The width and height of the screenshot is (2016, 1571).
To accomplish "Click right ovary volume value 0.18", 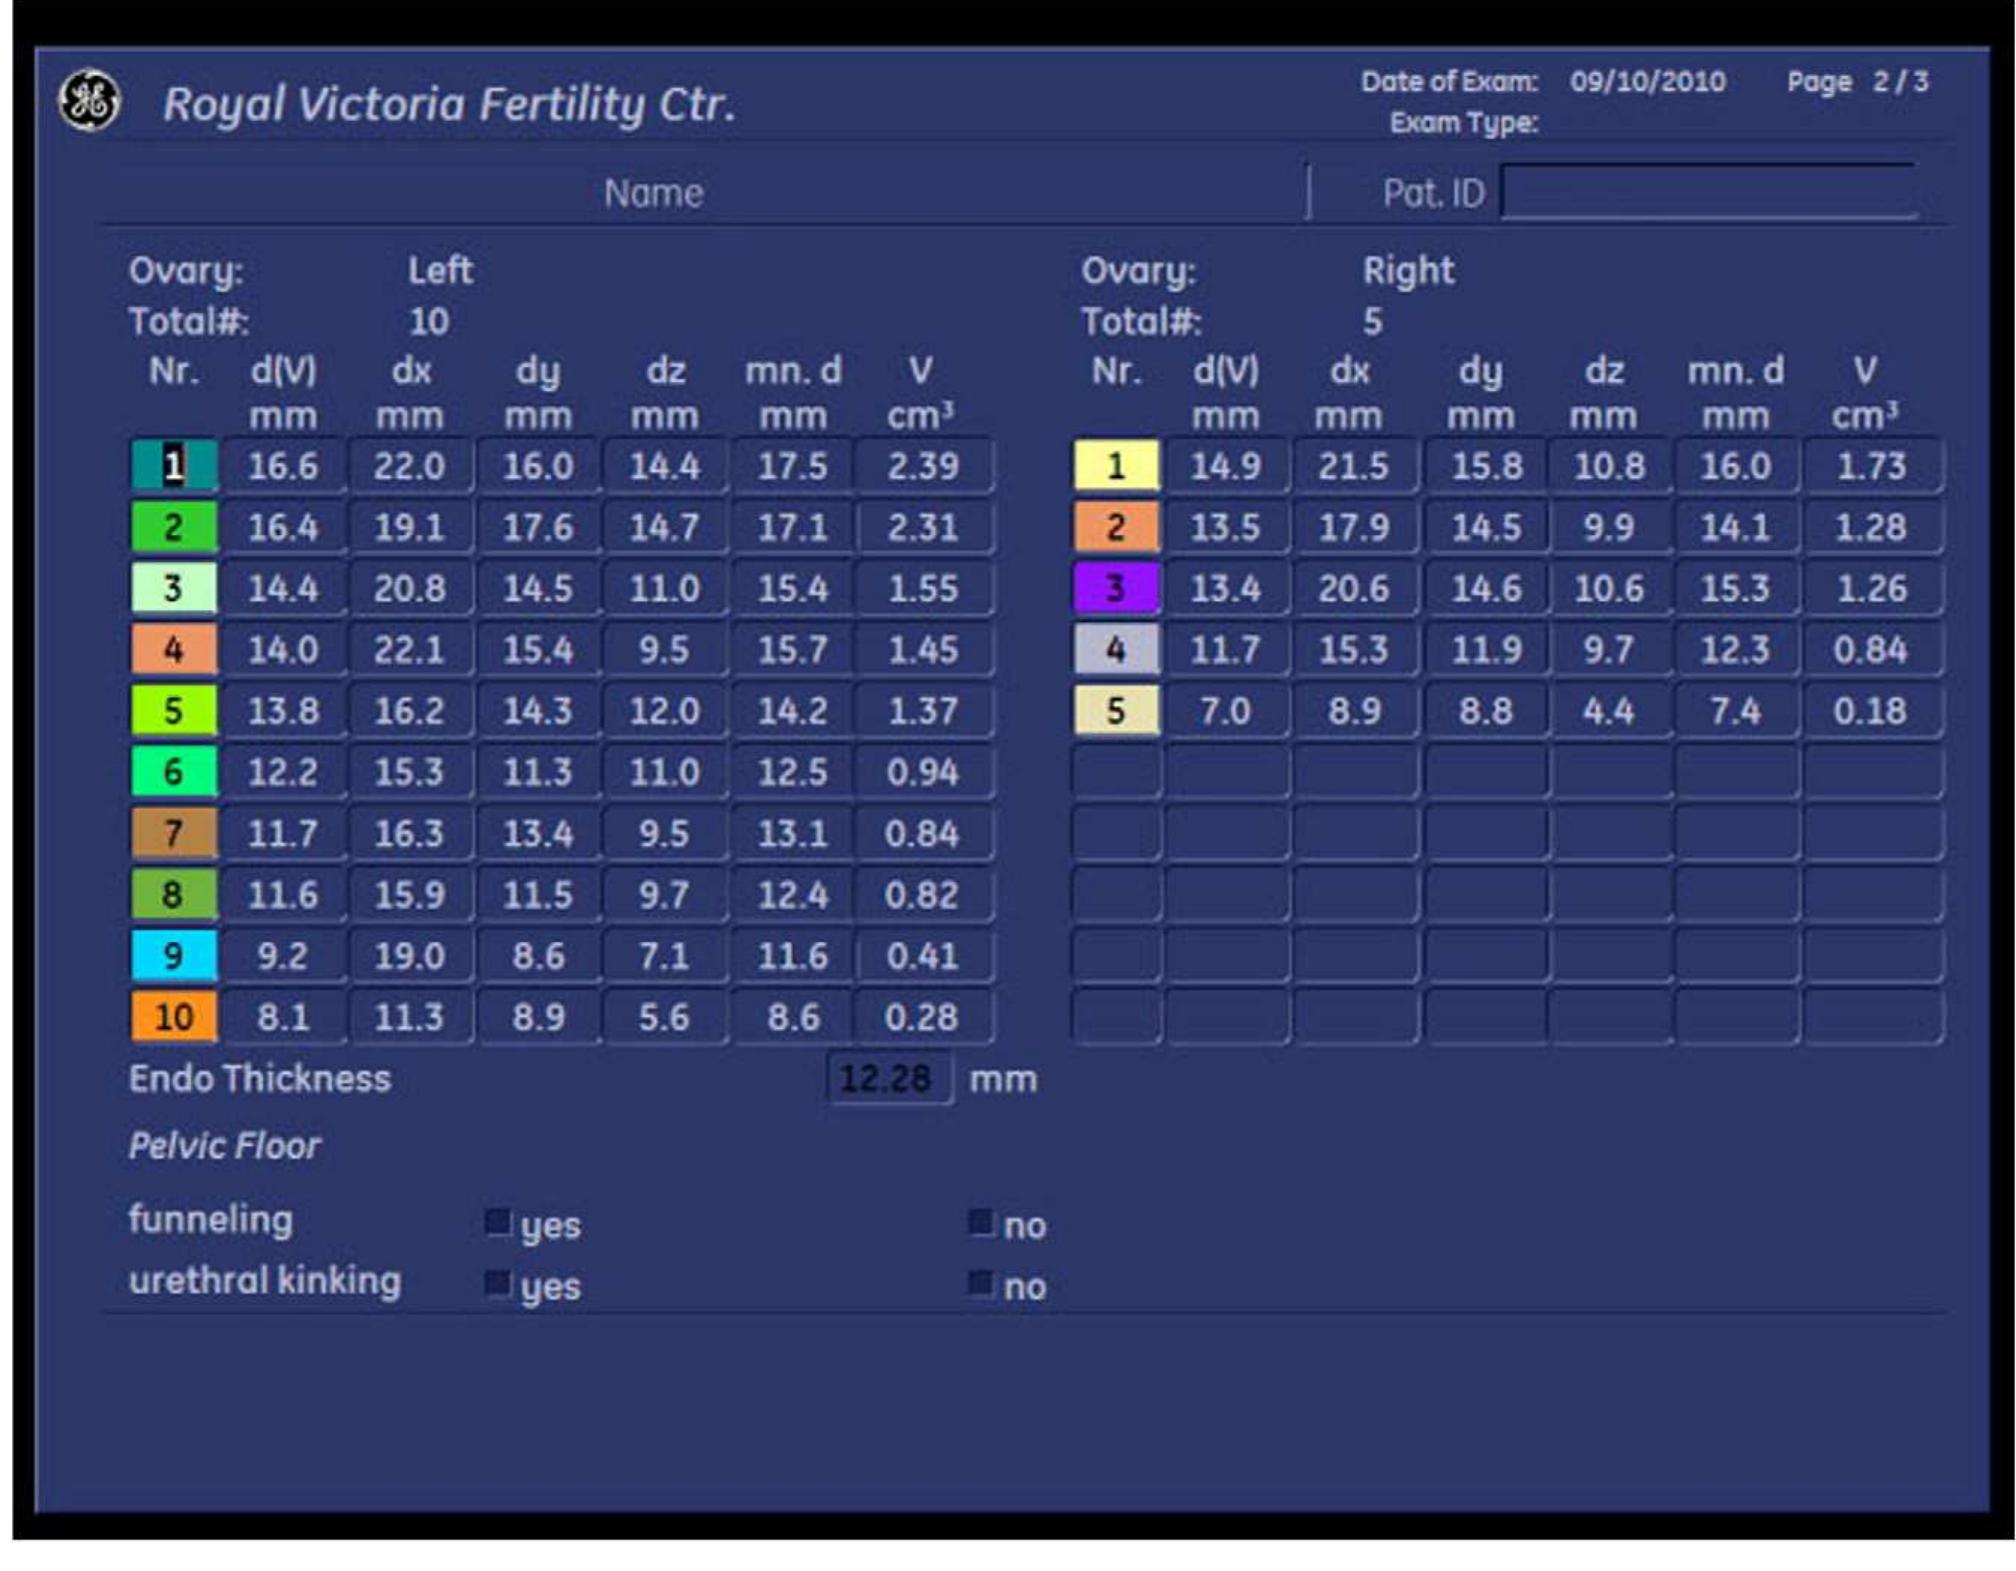I will pos(1872,710).
